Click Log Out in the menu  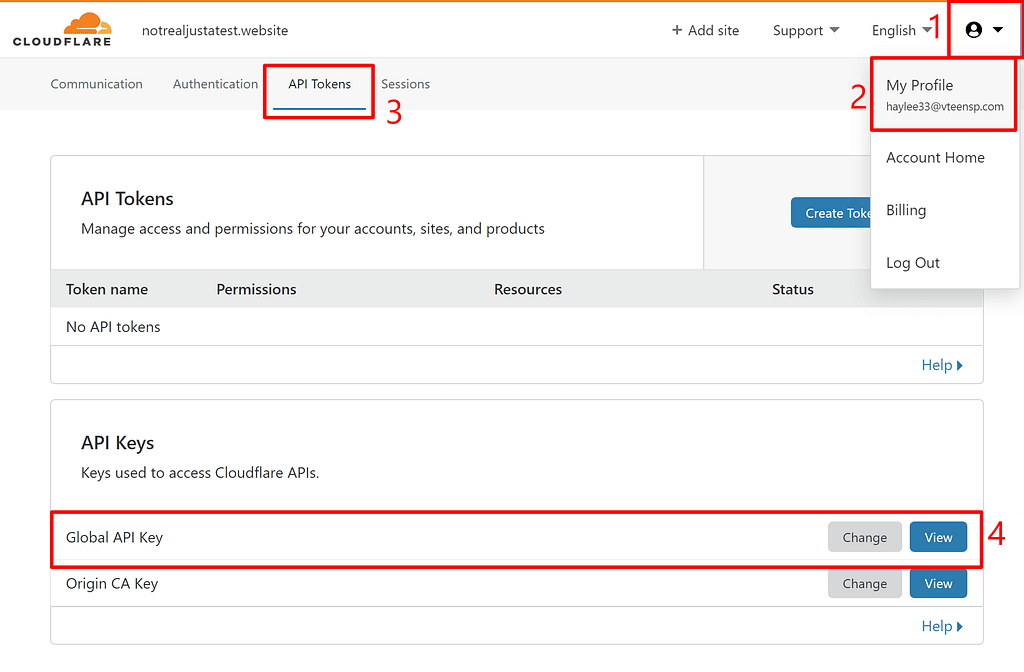[912, 262]
